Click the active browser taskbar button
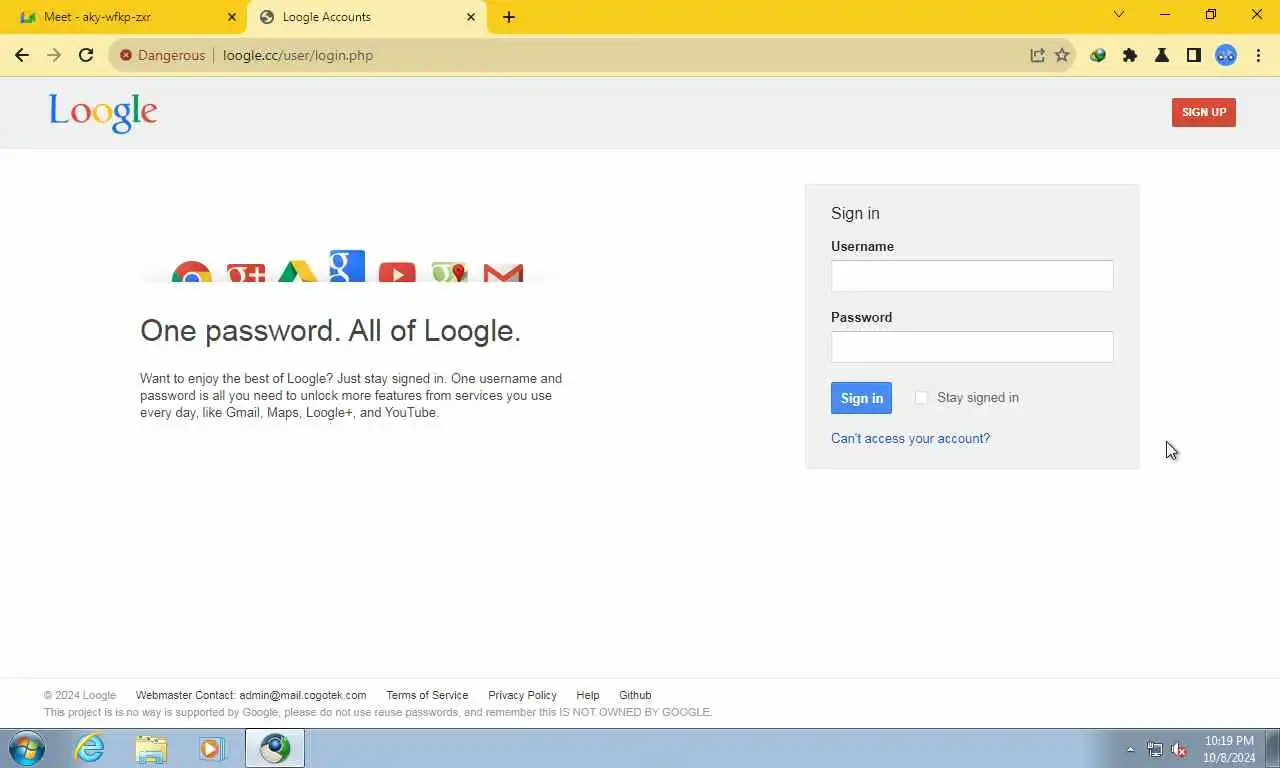 click(x=275, y=748)
